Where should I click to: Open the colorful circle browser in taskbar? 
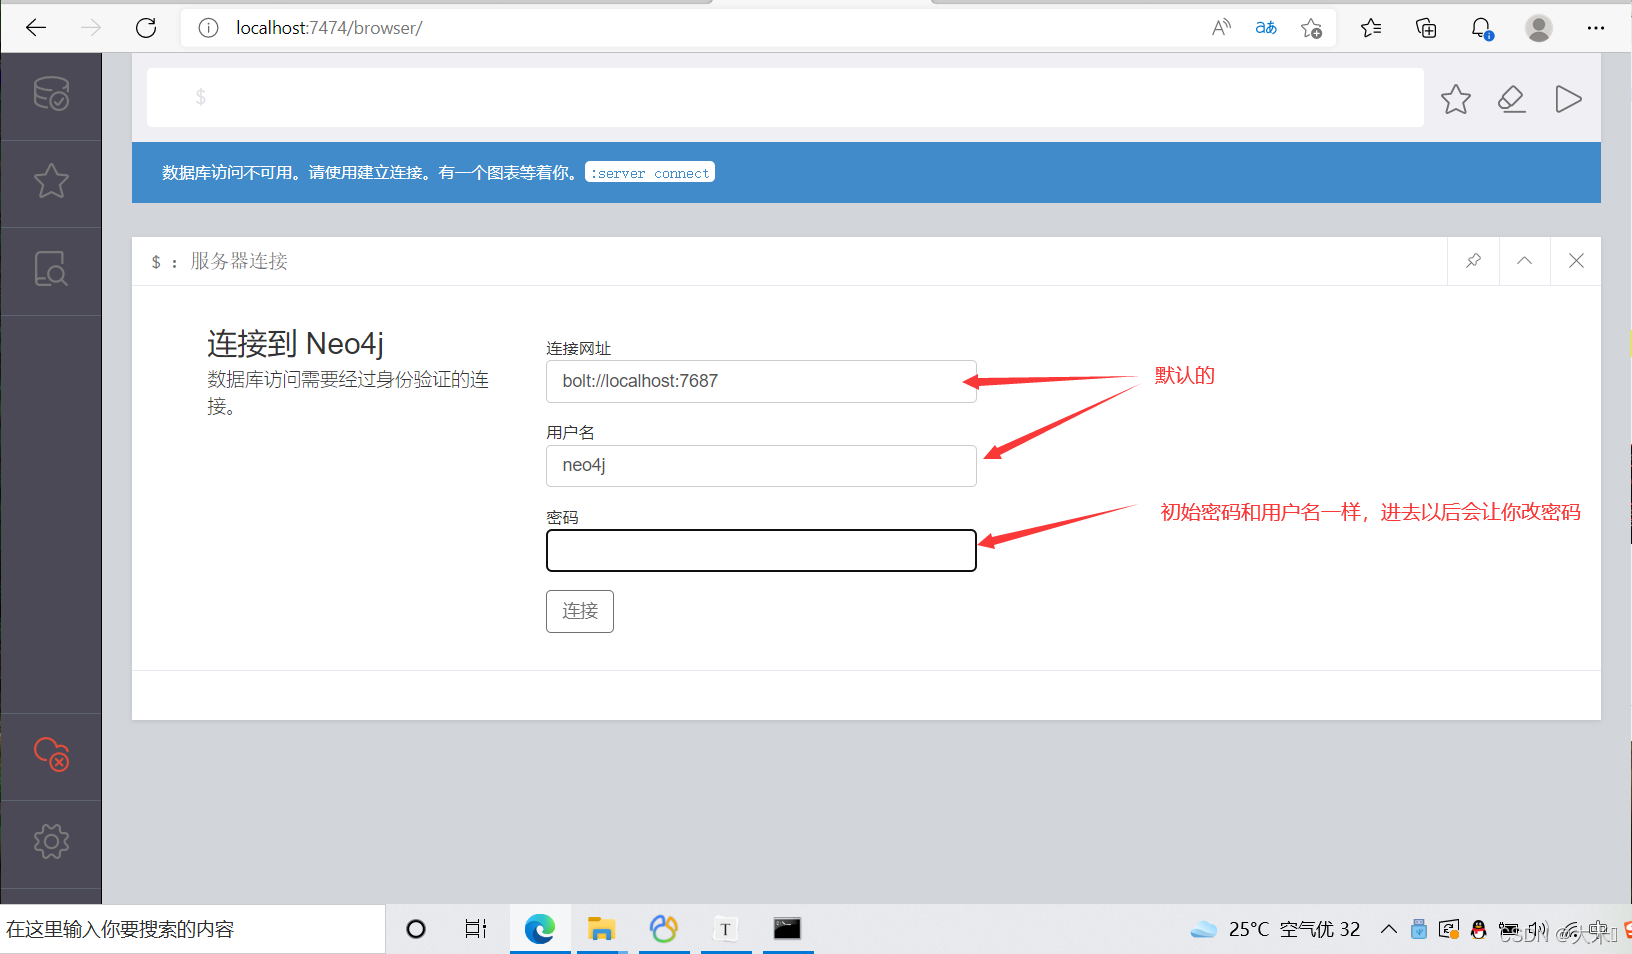(x=664, y=929)
